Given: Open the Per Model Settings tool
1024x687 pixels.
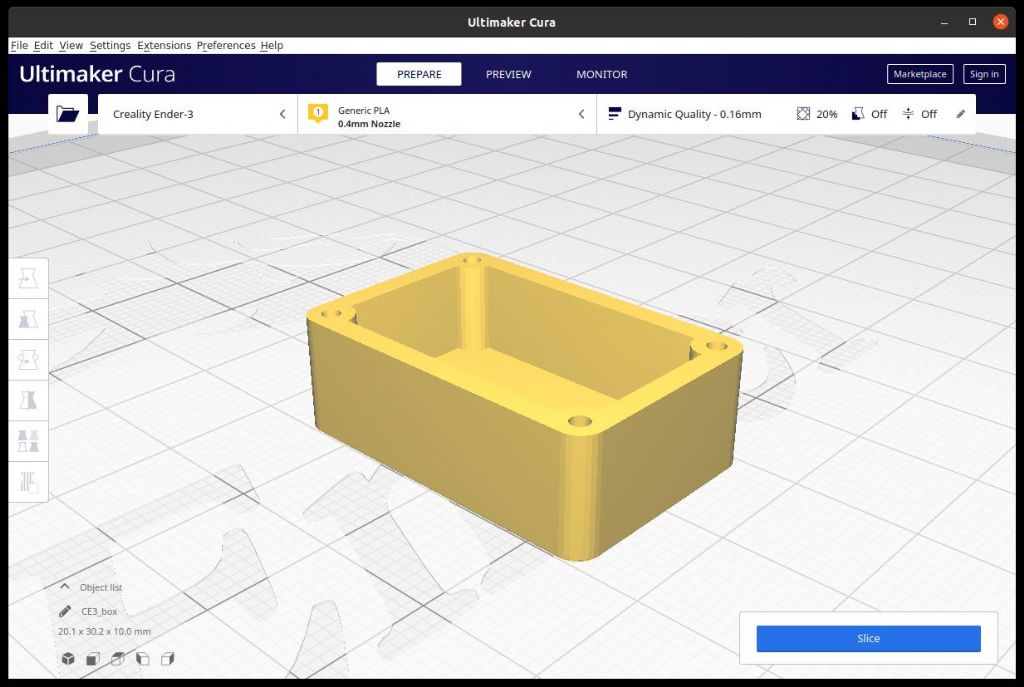Looking at the screenshot, I should tap(28, 441).
